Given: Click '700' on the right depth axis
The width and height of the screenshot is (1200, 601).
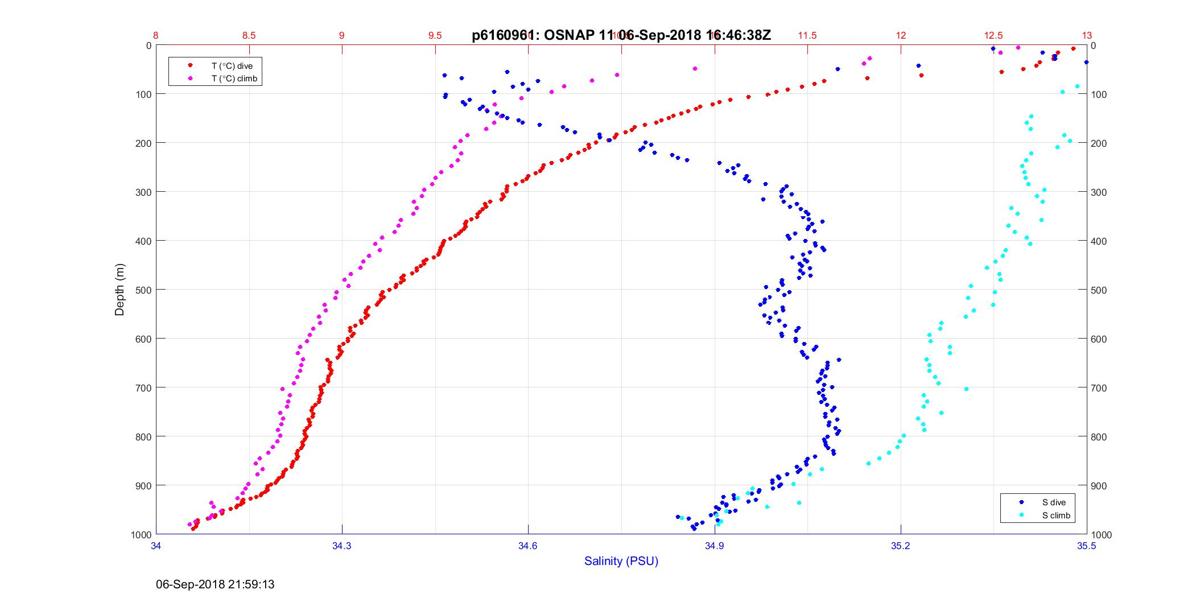Looking at the screenshot, I should 1100,388.
